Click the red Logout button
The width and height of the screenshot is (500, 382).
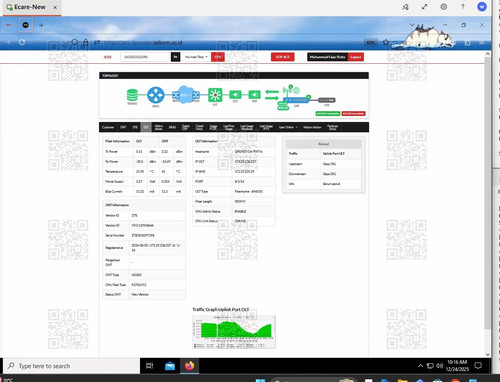tap(356, 57)
